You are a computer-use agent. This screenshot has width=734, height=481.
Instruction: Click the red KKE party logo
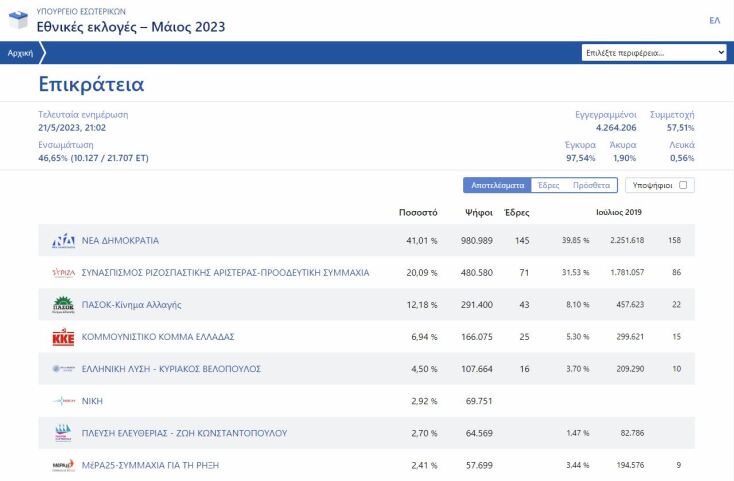(63, 337)
